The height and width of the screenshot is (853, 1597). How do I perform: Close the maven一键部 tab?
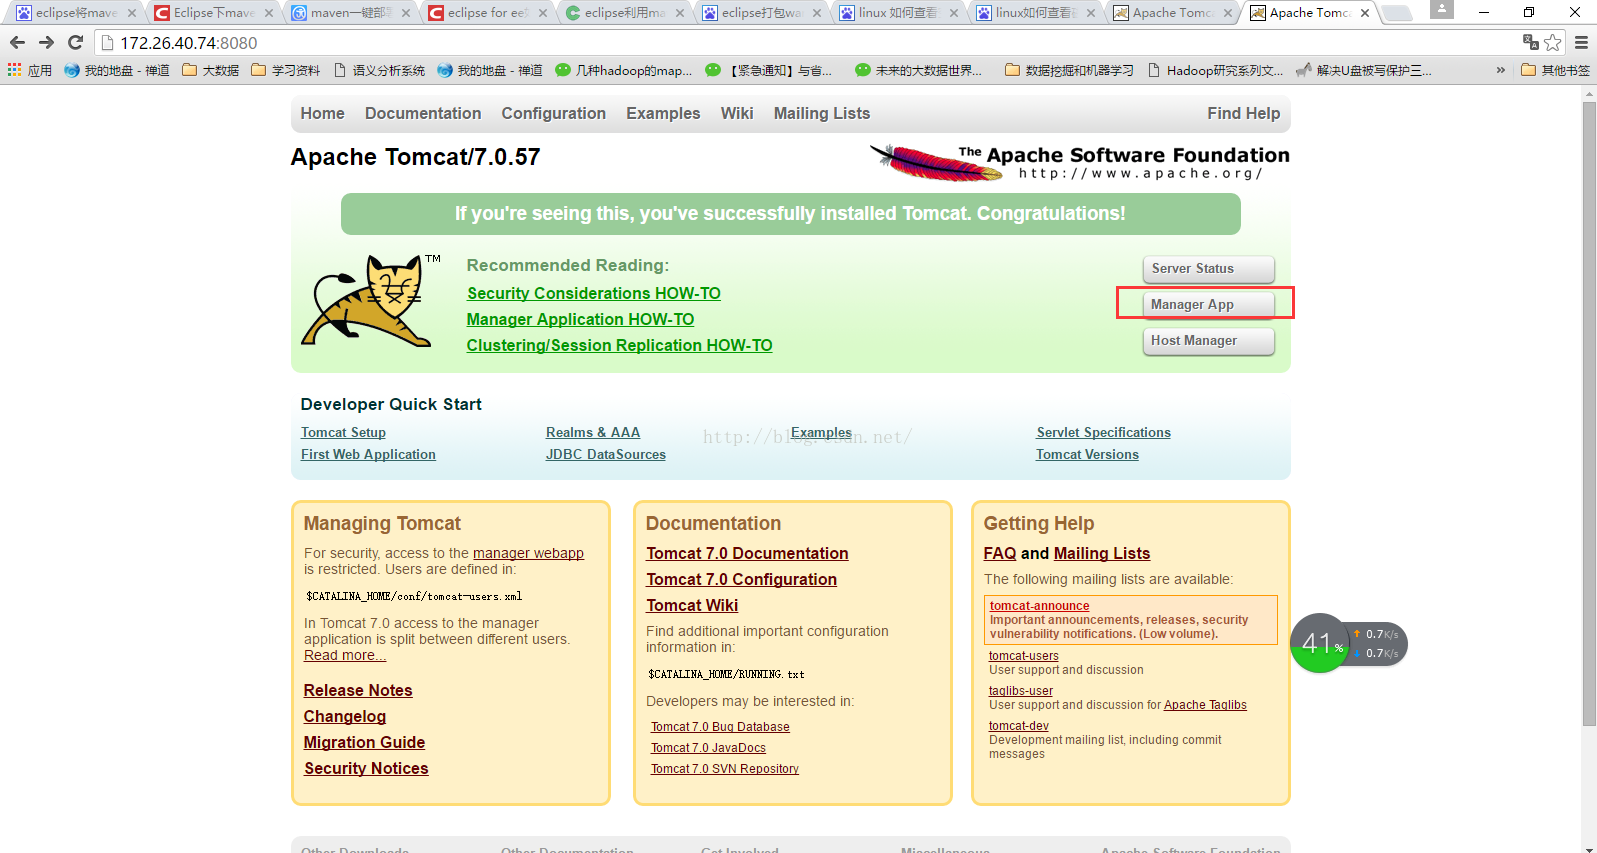pos(405,13)
